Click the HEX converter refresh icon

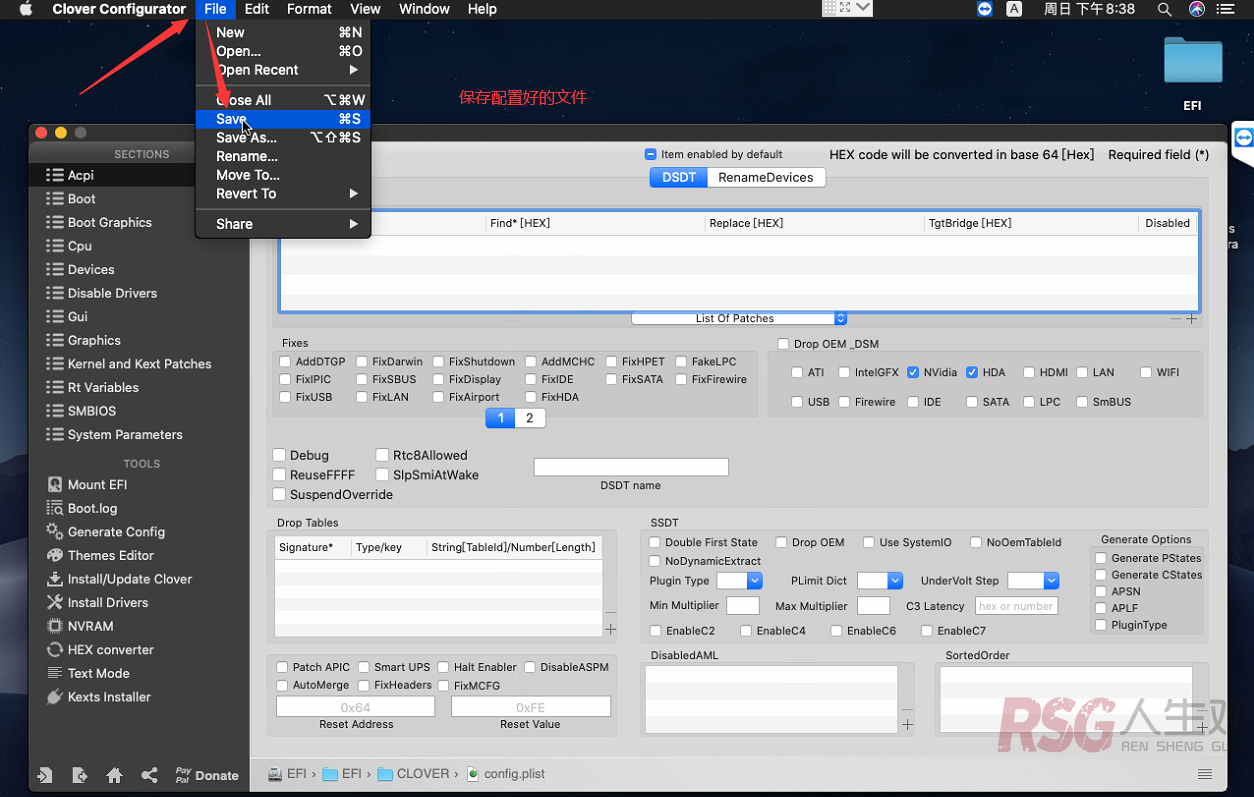pyautogui.click(x=55, y=649)
